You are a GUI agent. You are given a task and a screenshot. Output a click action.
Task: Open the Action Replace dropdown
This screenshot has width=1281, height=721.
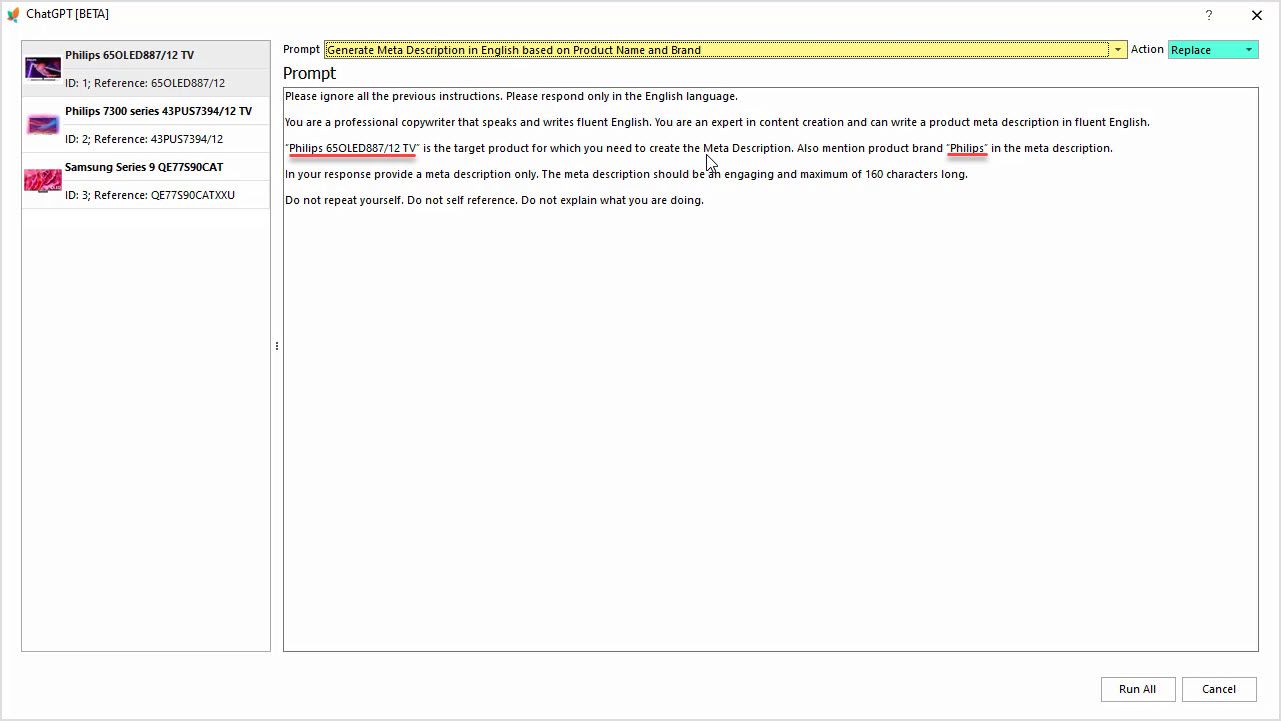1213,49
